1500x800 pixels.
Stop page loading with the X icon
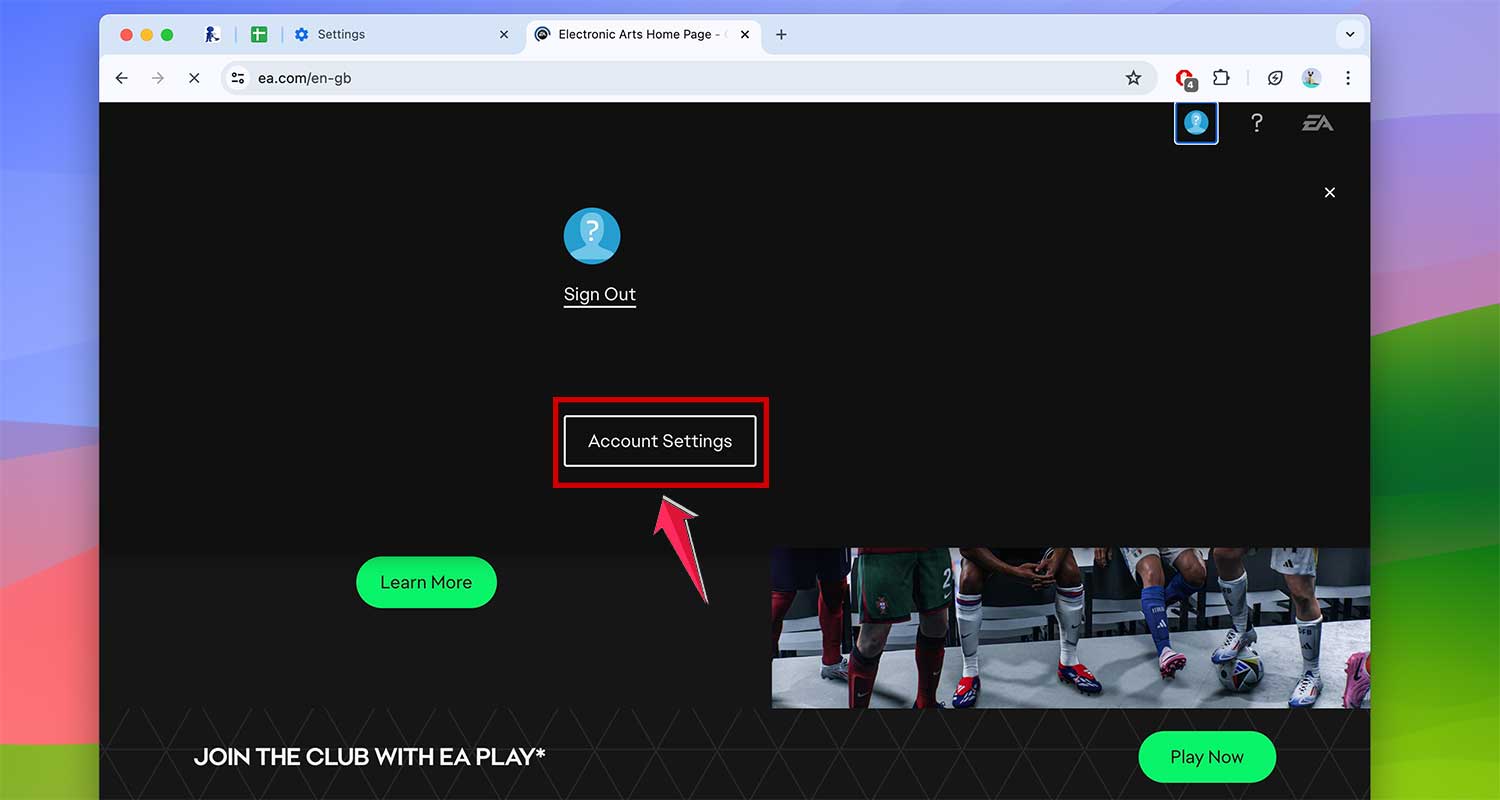[x=194, y=78]
